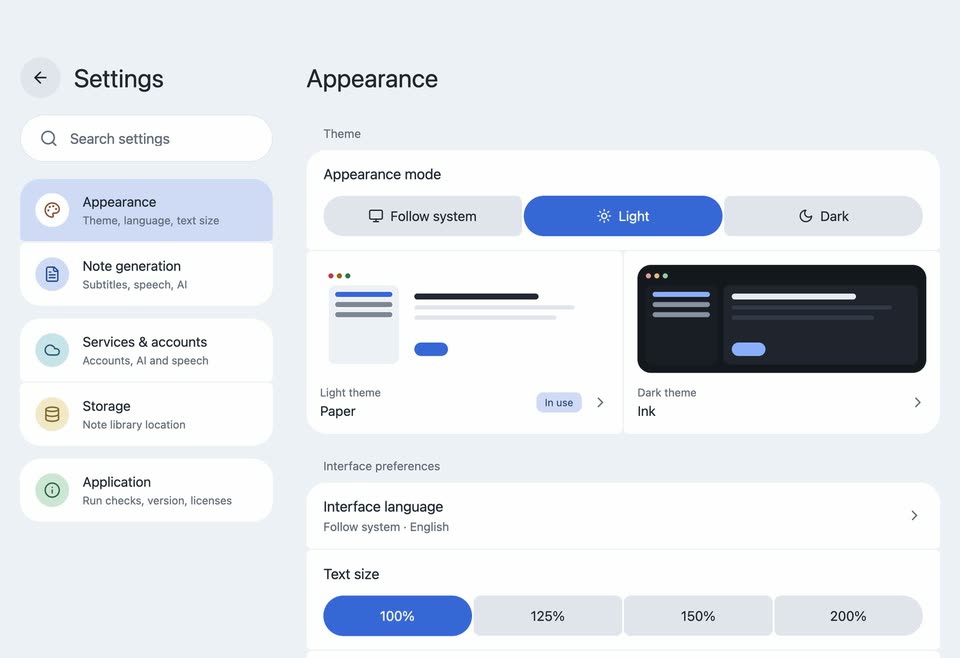Open Interface language chevron
This screenshot has width=960, height=658.
coord(914,515)
